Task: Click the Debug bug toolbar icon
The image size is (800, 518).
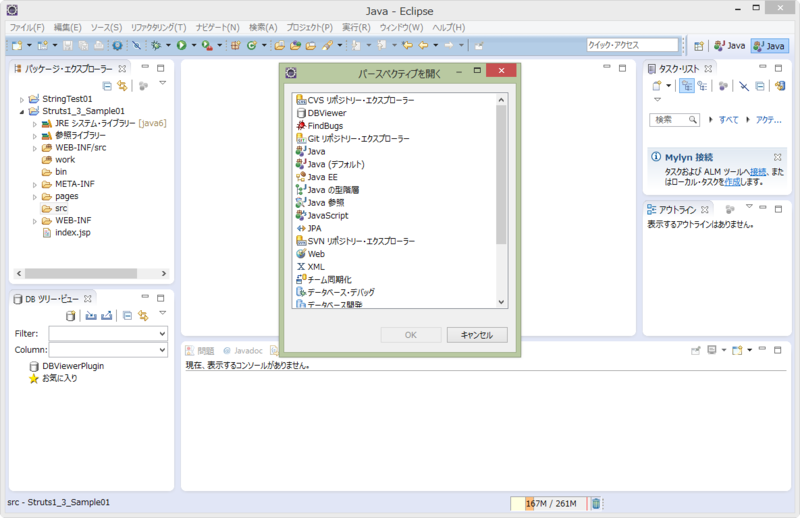Action: [156, 45]
